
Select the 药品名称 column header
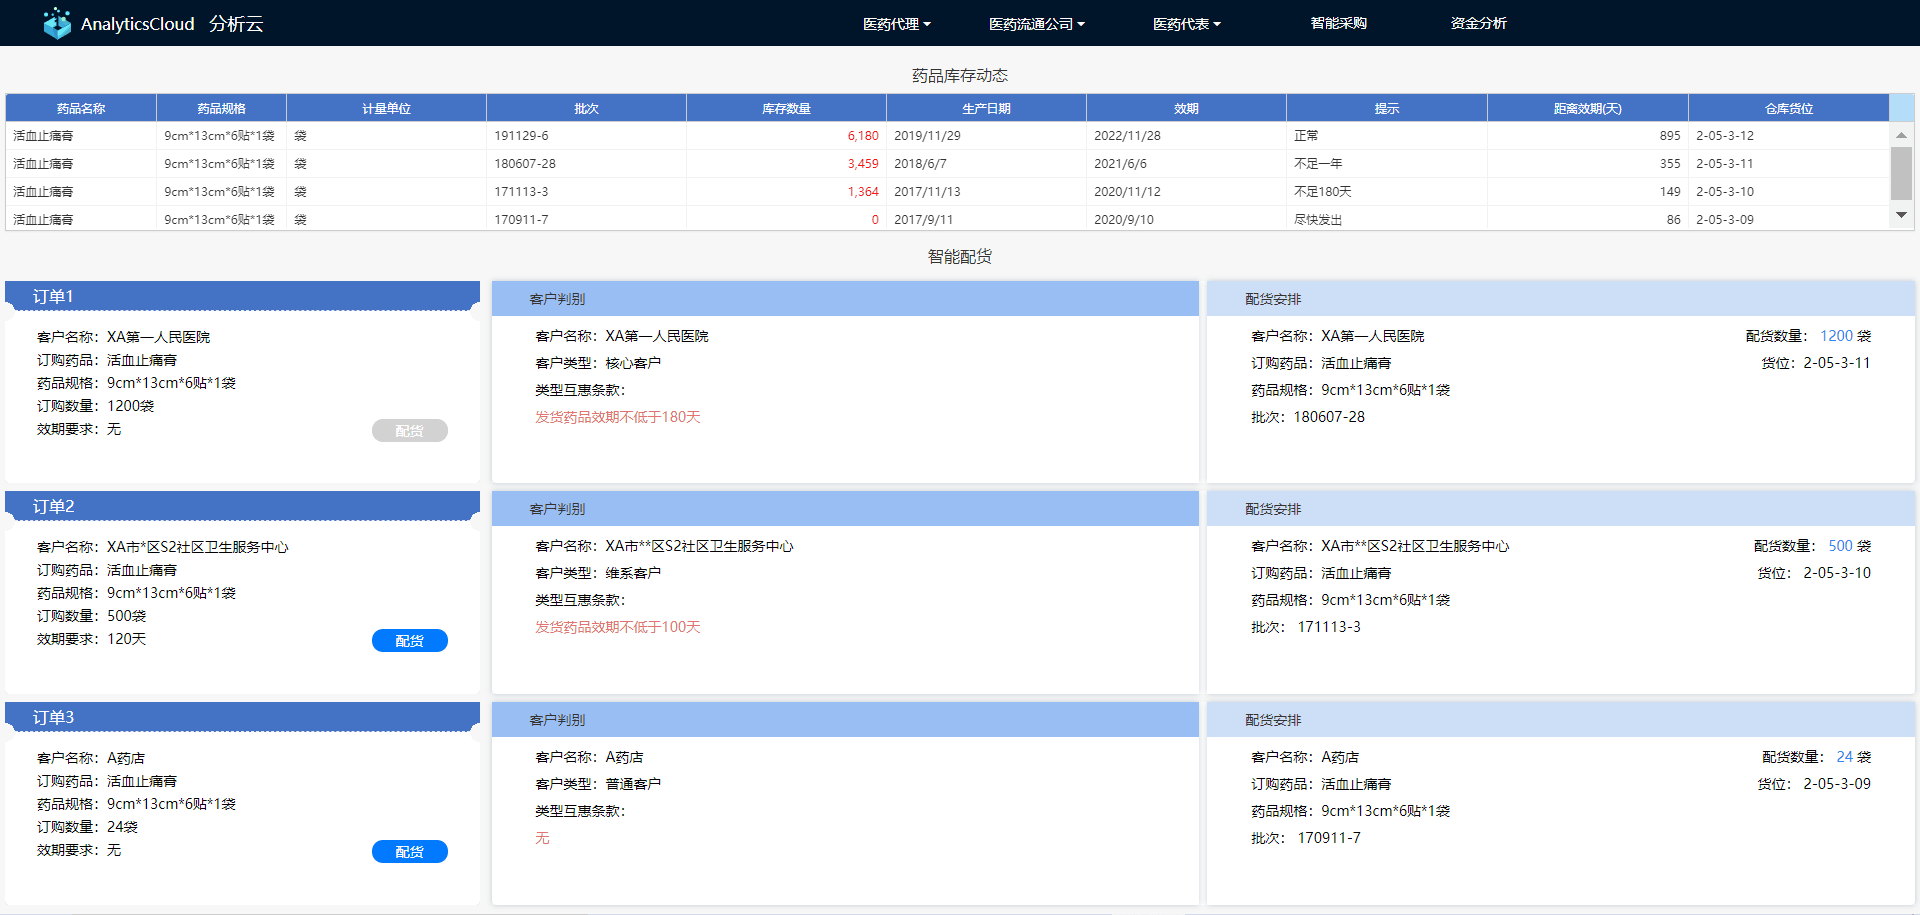[x=80, y=107]
